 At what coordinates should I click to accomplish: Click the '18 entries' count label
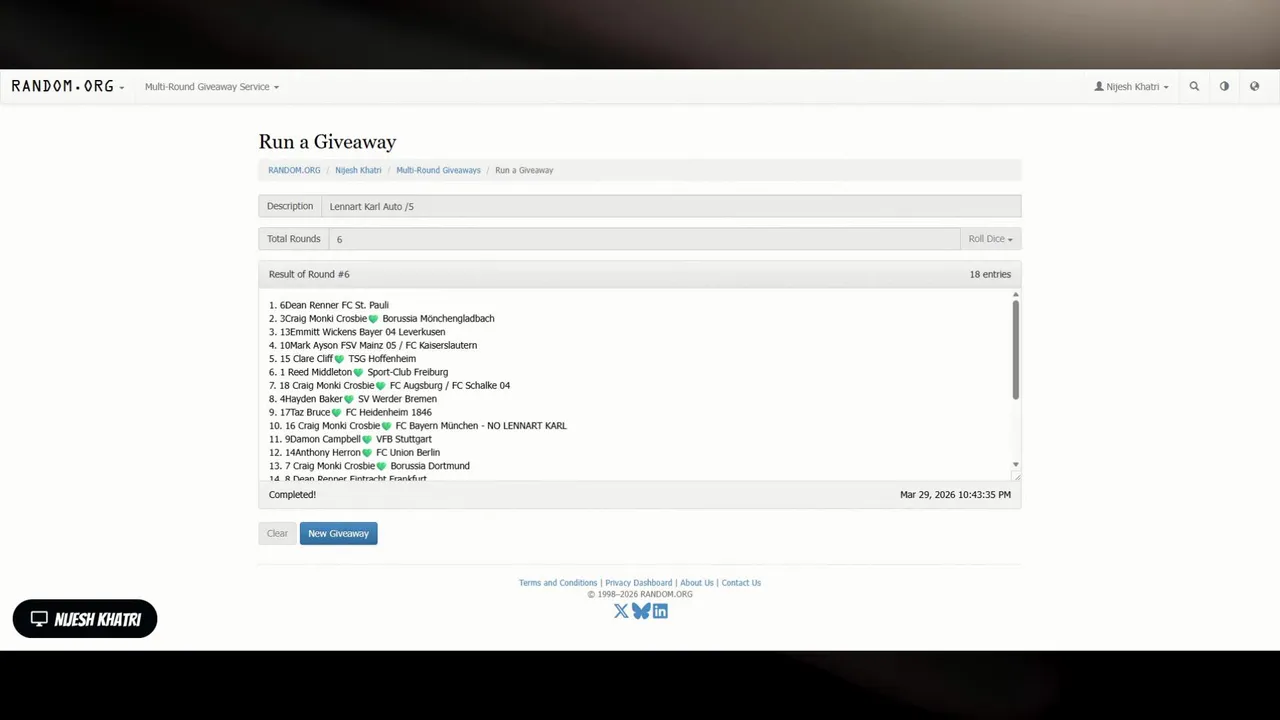click(x=990, y=274)
